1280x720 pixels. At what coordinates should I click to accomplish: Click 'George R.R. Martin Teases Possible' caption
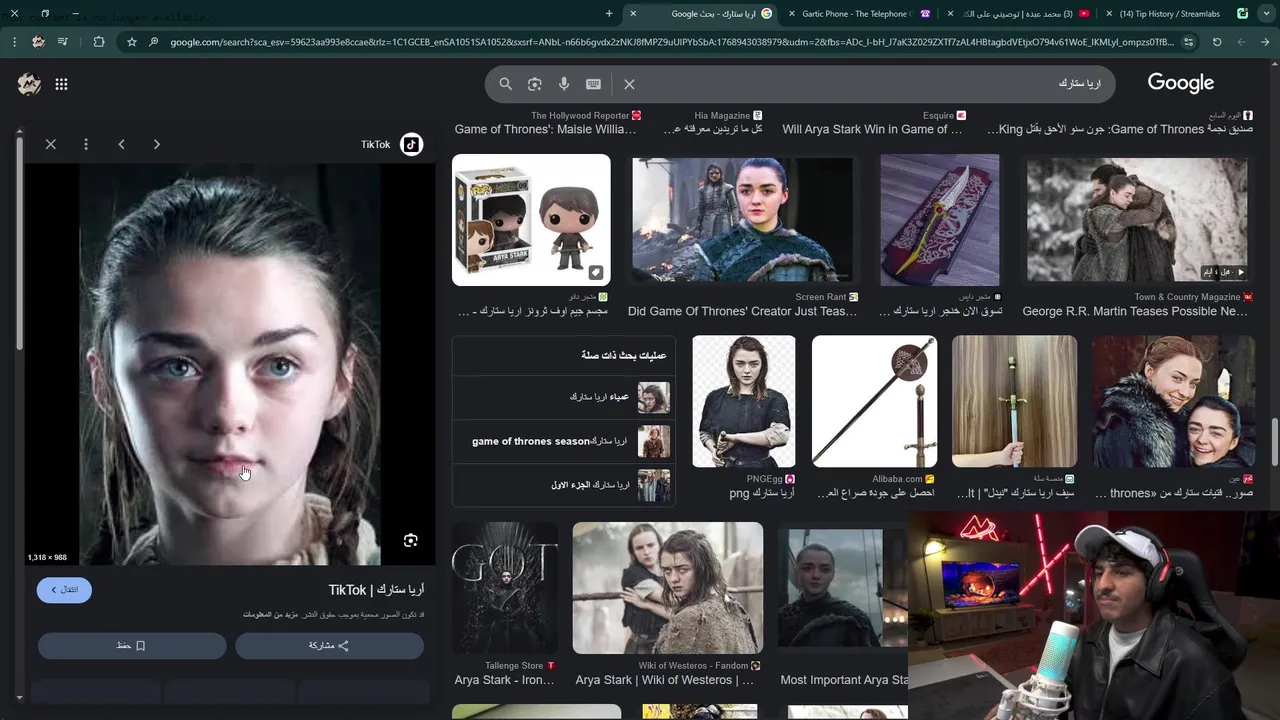[1135, 311]
